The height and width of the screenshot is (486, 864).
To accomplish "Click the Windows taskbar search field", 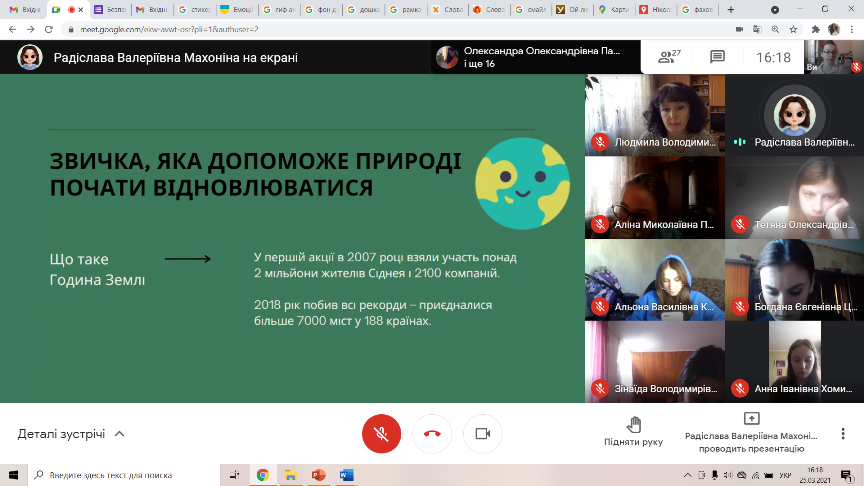I will (120, 475).
